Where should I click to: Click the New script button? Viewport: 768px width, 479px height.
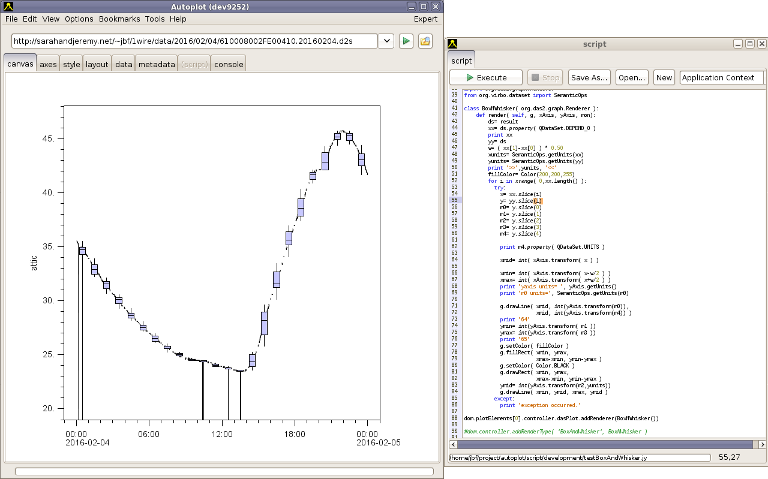pos(664,77)
